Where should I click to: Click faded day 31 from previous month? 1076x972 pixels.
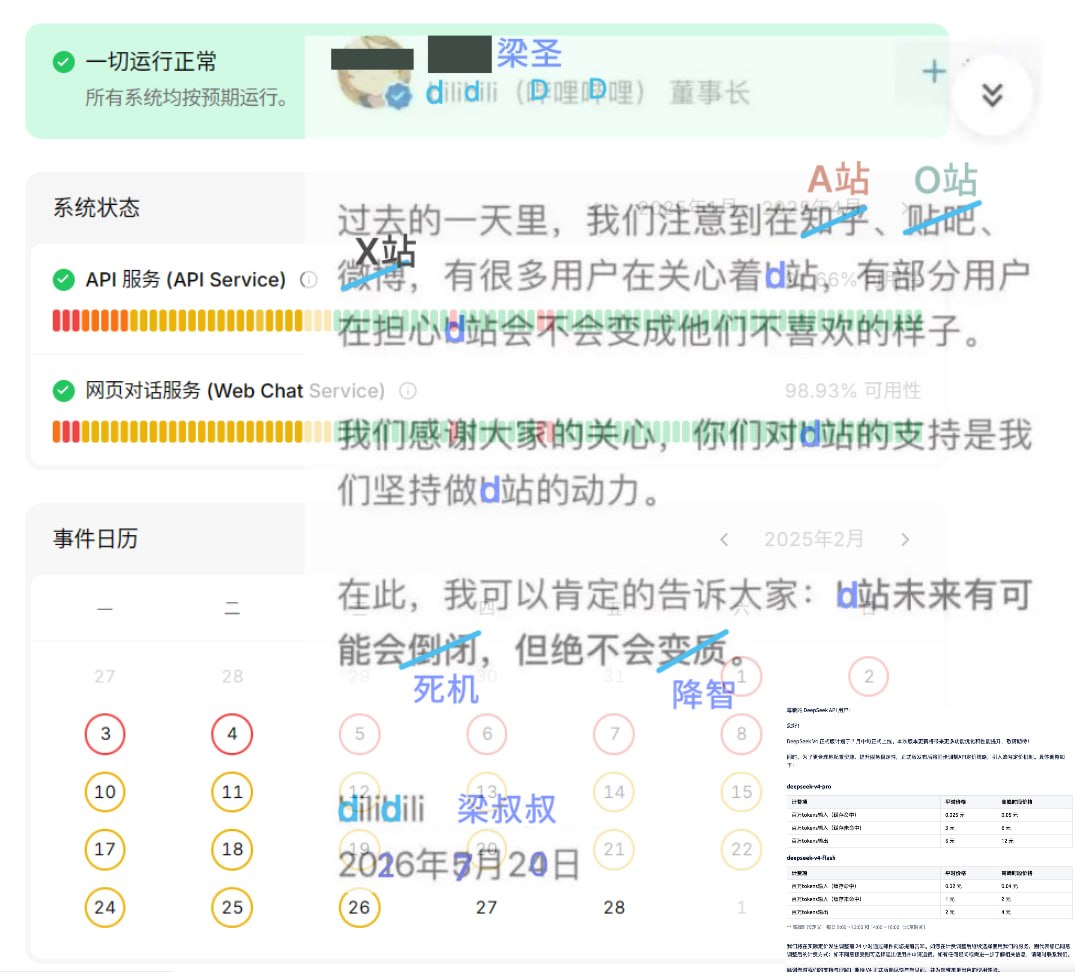point(613,676)
